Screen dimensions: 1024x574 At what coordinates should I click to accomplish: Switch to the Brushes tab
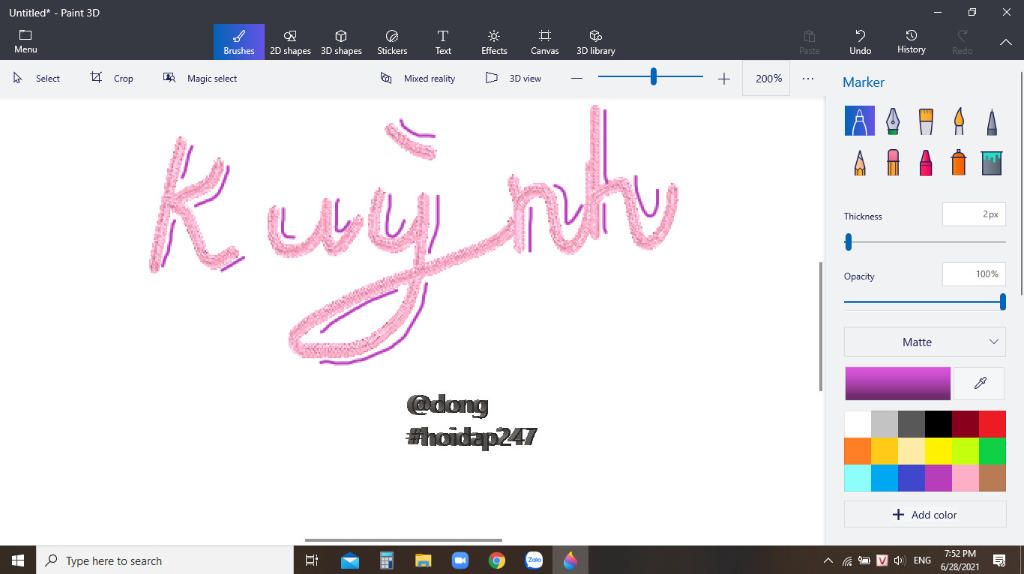tap(239, 42)
